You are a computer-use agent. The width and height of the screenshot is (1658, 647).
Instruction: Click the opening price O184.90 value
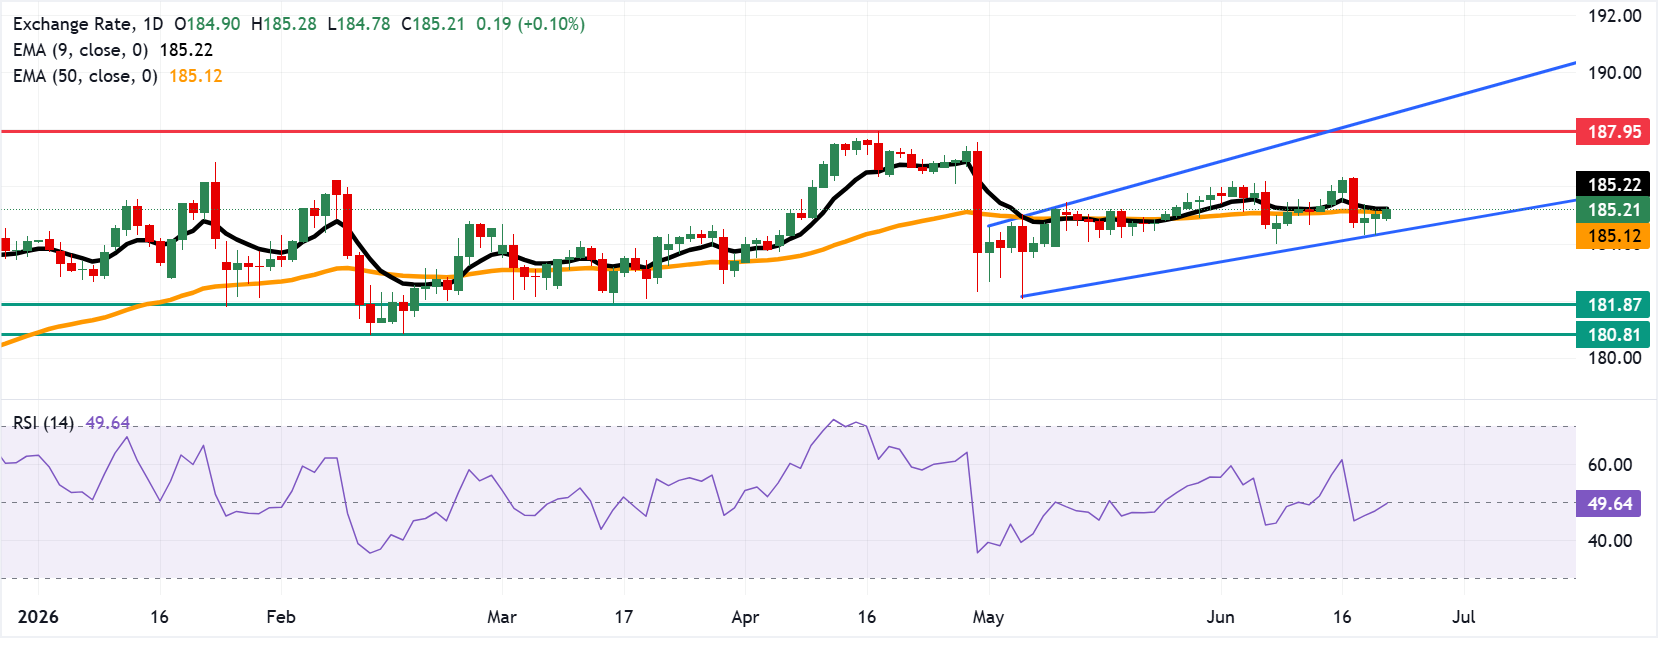click(x=207, y=23)
